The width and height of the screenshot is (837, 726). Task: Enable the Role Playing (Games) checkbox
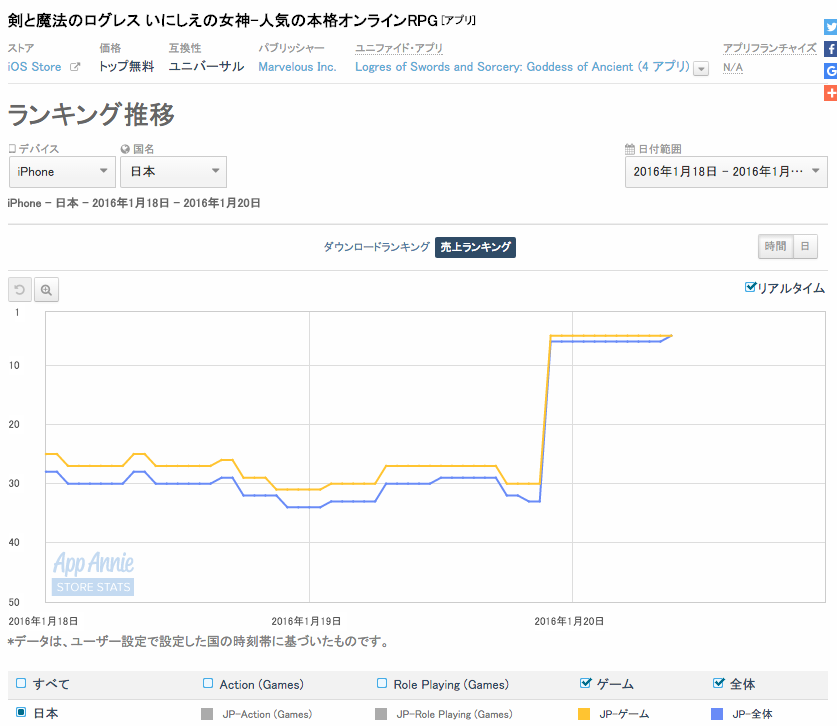tap(382, 683)
